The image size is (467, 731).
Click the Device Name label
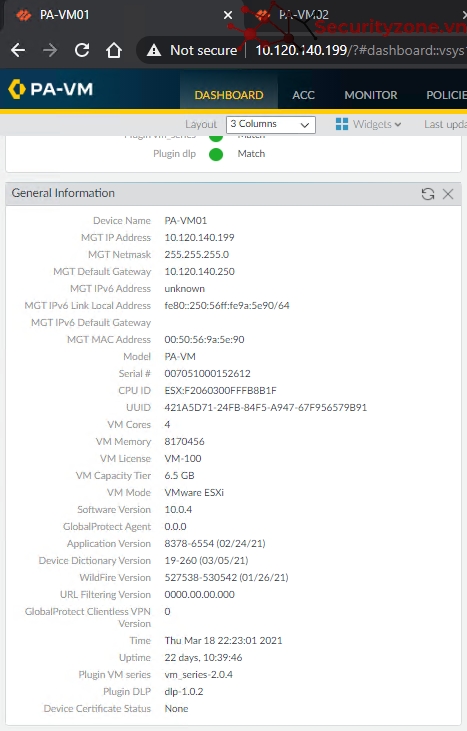tap(122, 221)
